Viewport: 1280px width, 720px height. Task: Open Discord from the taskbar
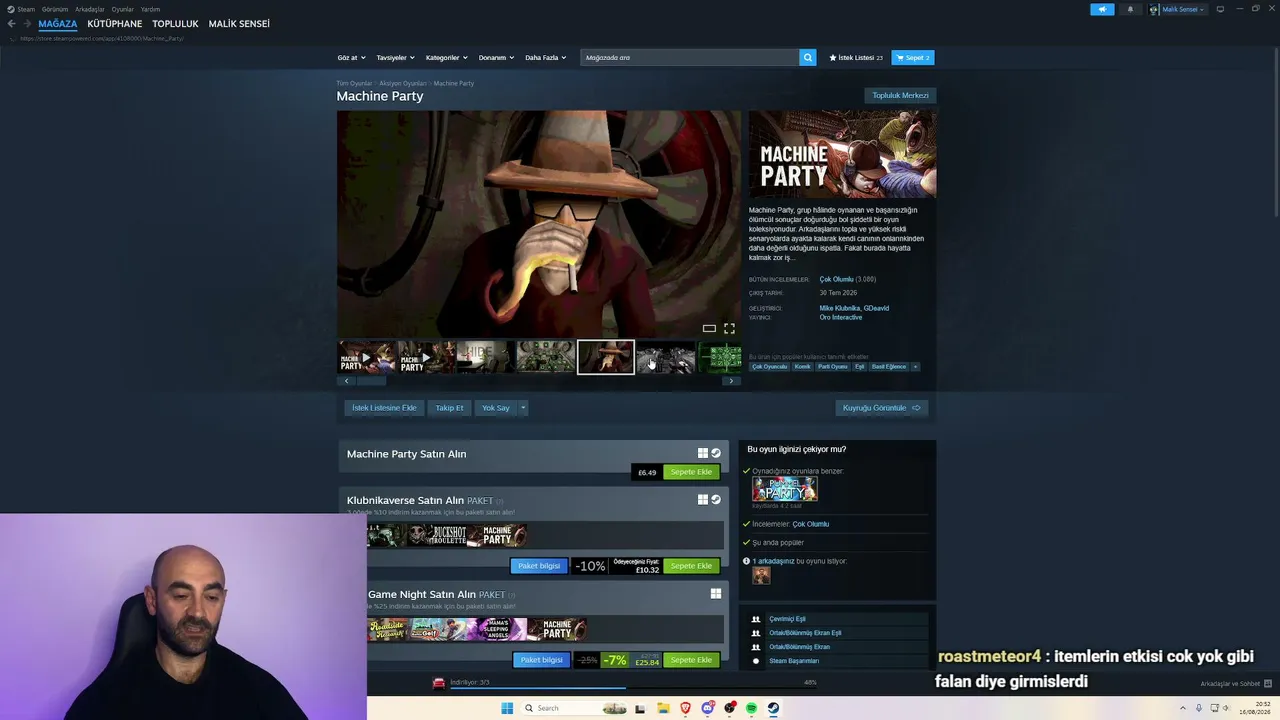click(x=707, y=708)
